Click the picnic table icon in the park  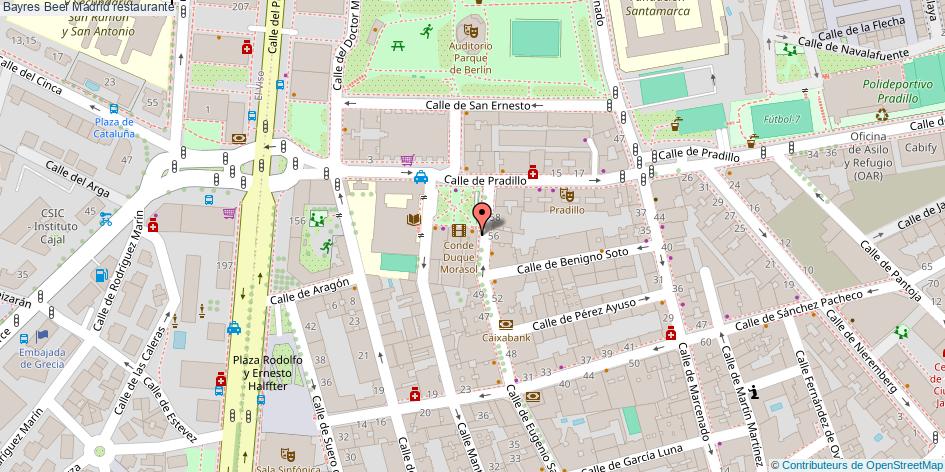pos(397,45)
